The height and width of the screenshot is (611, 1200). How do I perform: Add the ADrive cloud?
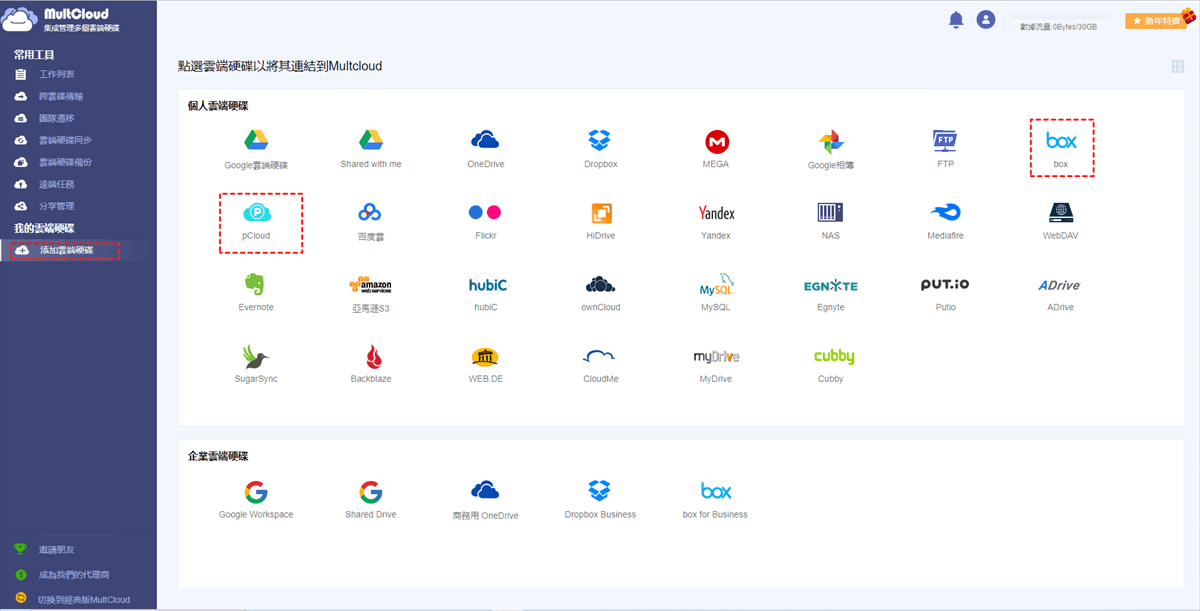tap(1060, 285)
